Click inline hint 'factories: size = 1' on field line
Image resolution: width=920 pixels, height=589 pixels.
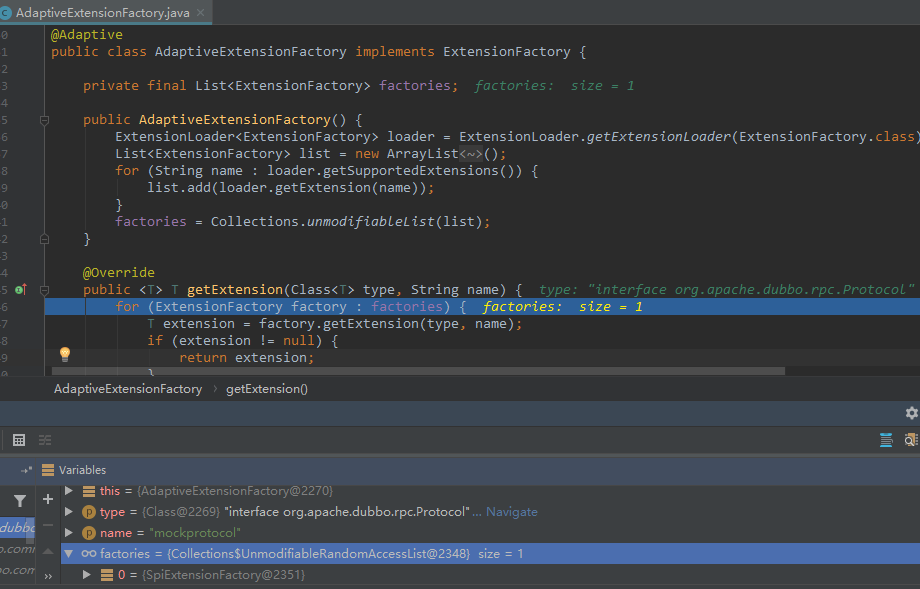[x=554, y=86]
